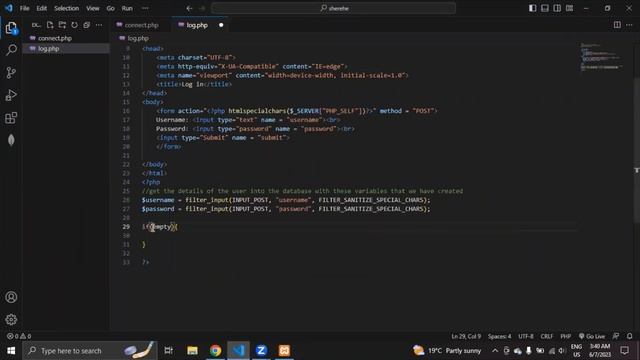
Task: Click the minimap code overview
Action: [x=601, y=57]
